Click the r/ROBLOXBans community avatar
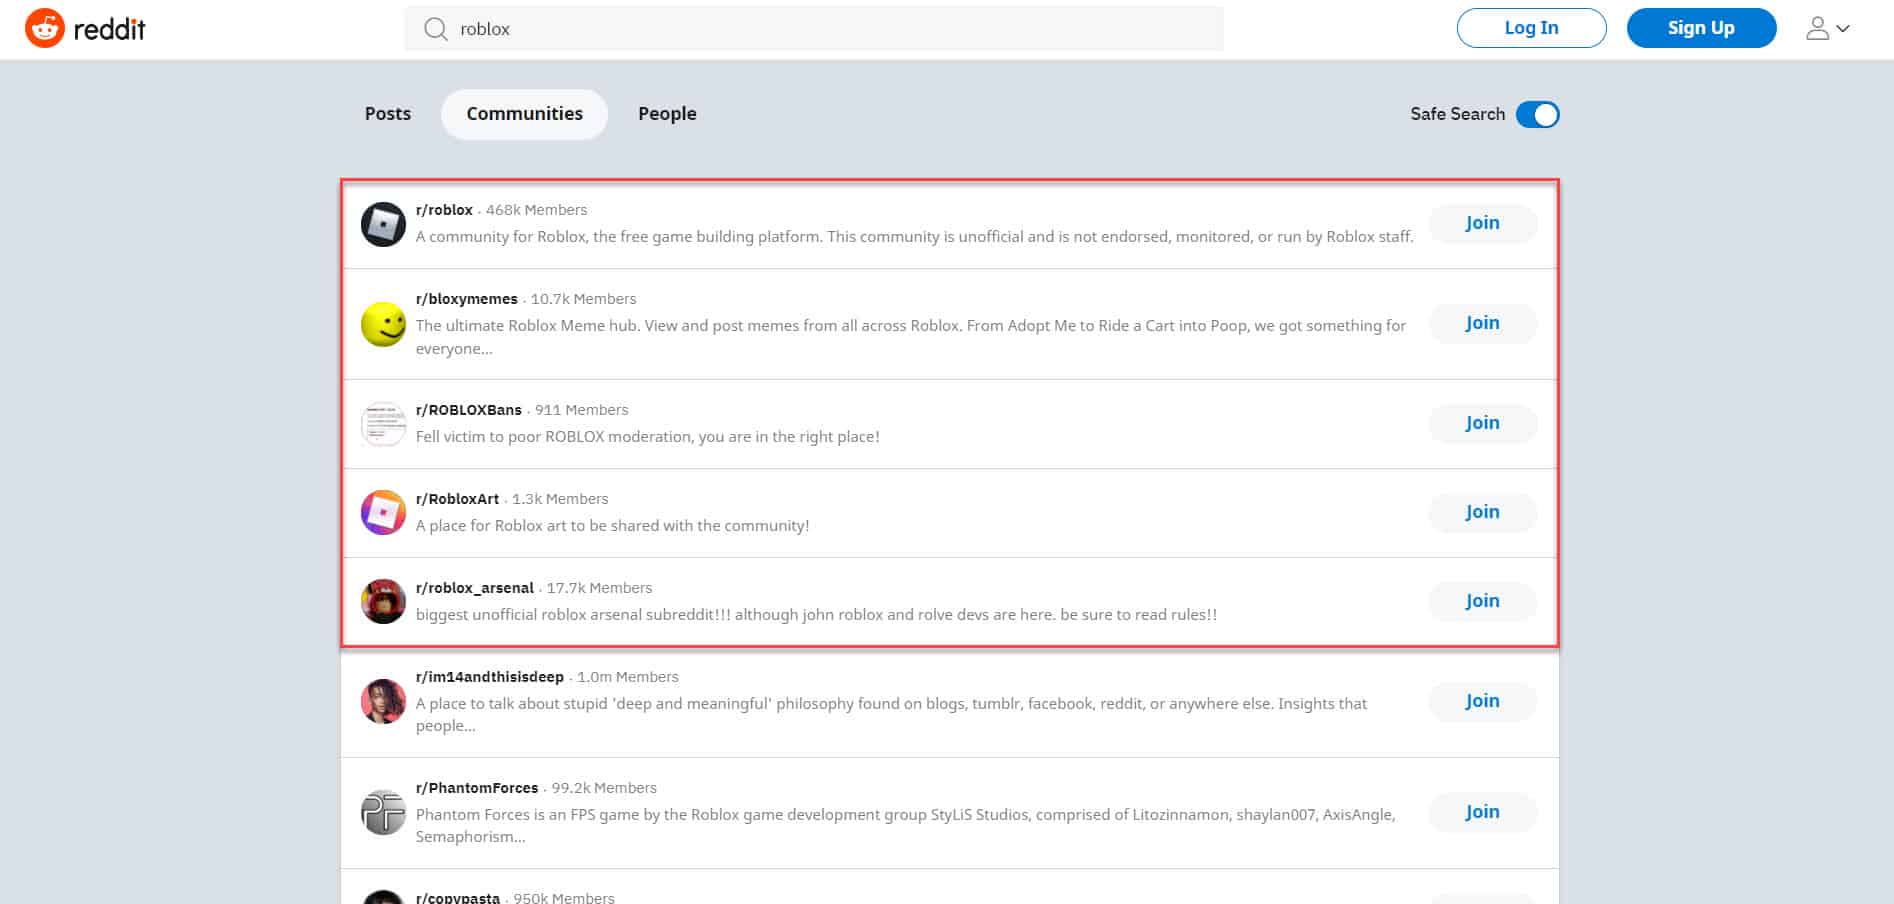1894x904 pixels. click(x=383, y=424)
